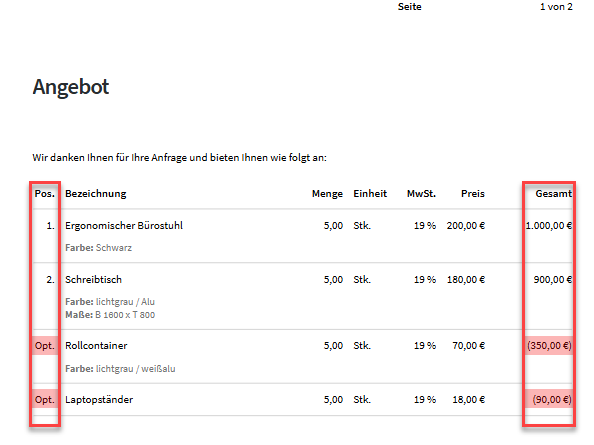Image resolution: width=594 pixels, height=445 pixels.
Task: Click the Angebot document heading
Action: tap(71, 87)
